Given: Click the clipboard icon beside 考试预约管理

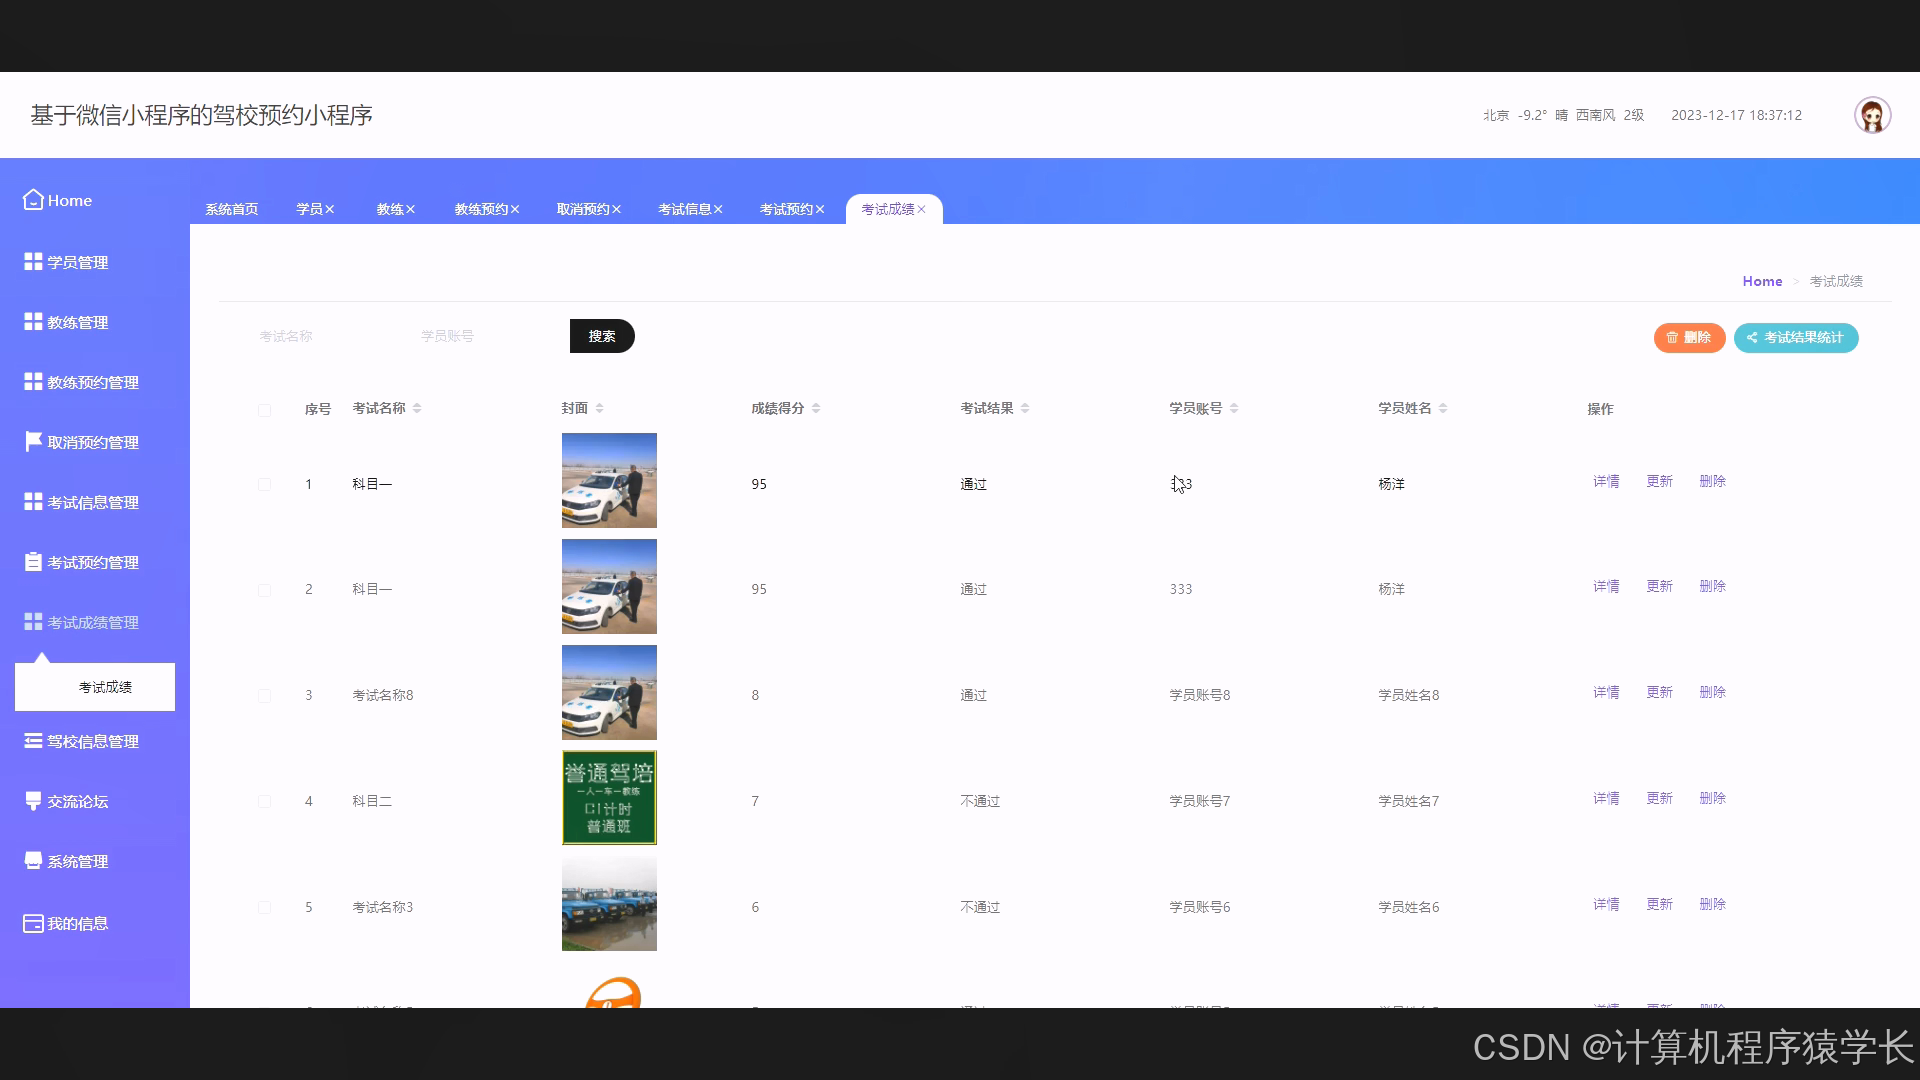Looking at the screenshot, I should (33, 562).
